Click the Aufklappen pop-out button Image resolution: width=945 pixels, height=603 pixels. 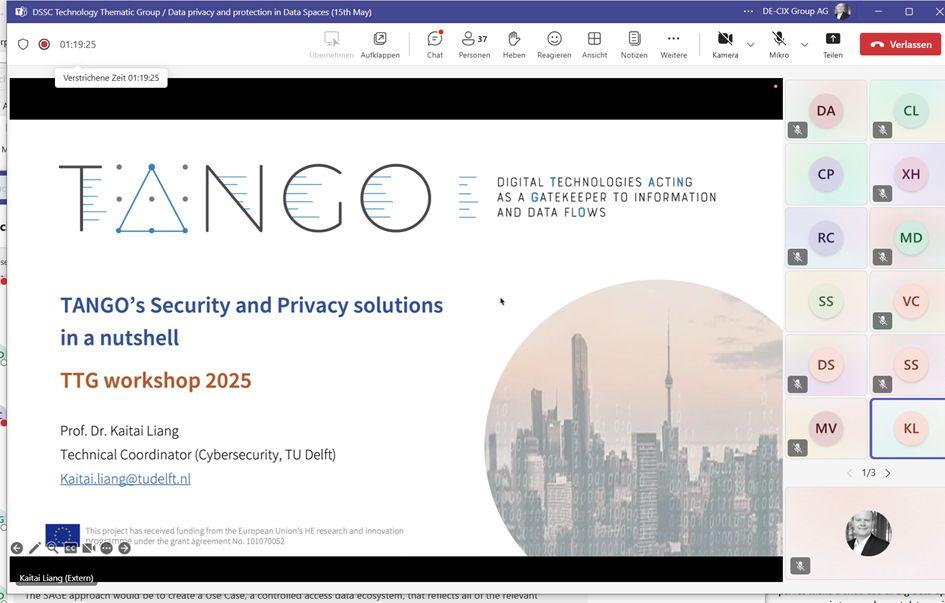pos(380,44)
